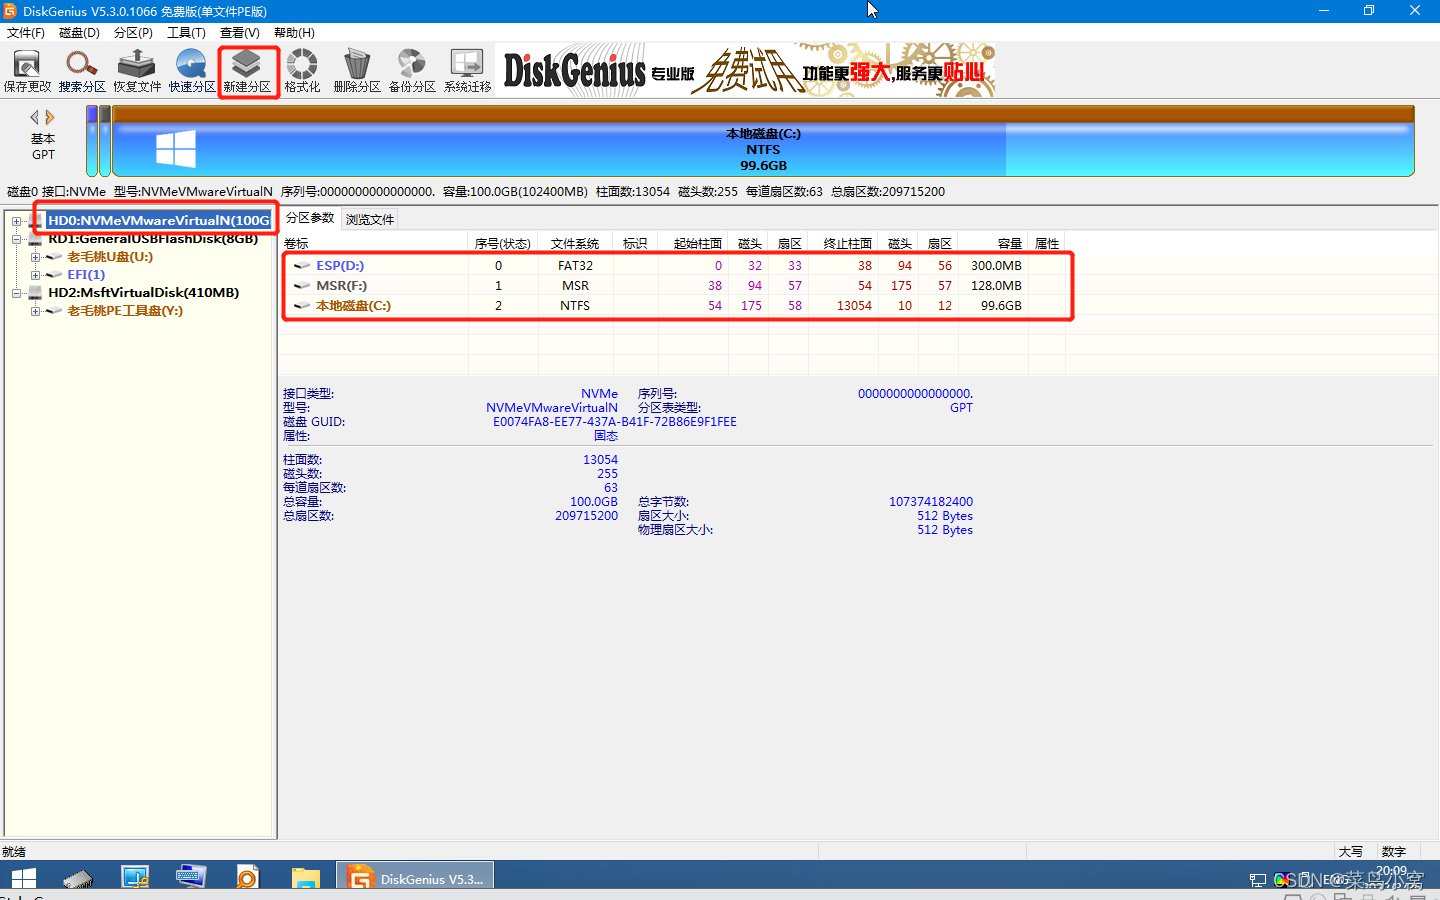
Task: Choose Delete Partition (删除分区) icon
Action: tap(357, 71)
